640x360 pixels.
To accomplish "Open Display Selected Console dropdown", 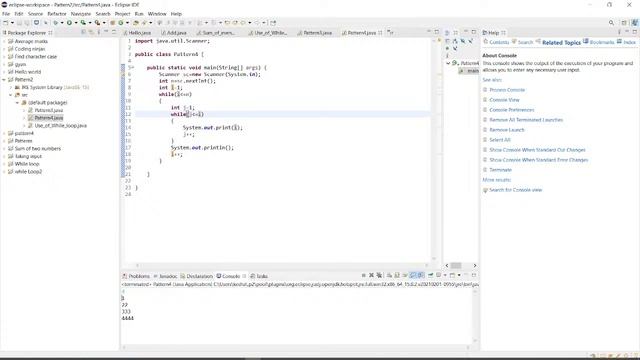I will pyautogui.click(x=445, y=276).
